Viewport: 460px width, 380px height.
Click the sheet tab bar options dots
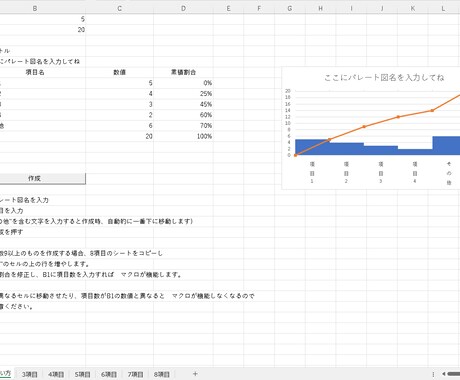[x=433, y=374]
